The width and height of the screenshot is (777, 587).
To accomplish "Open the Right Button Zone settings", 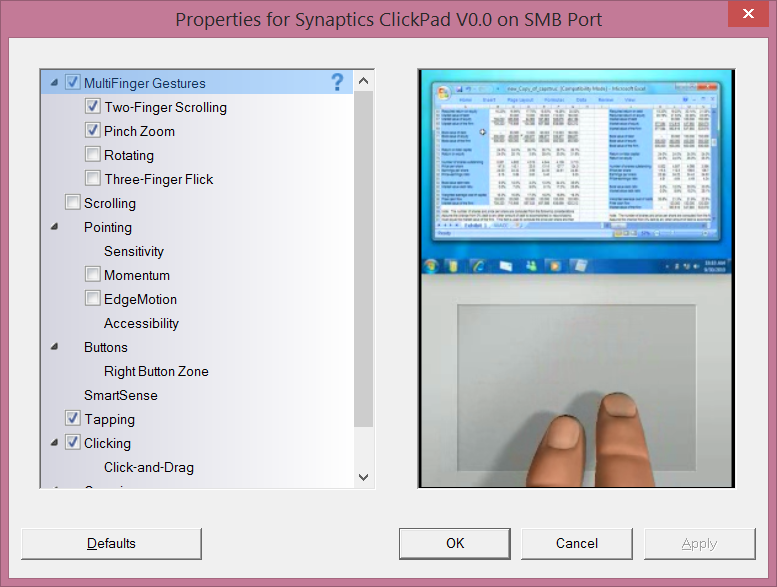I will 156,371.
